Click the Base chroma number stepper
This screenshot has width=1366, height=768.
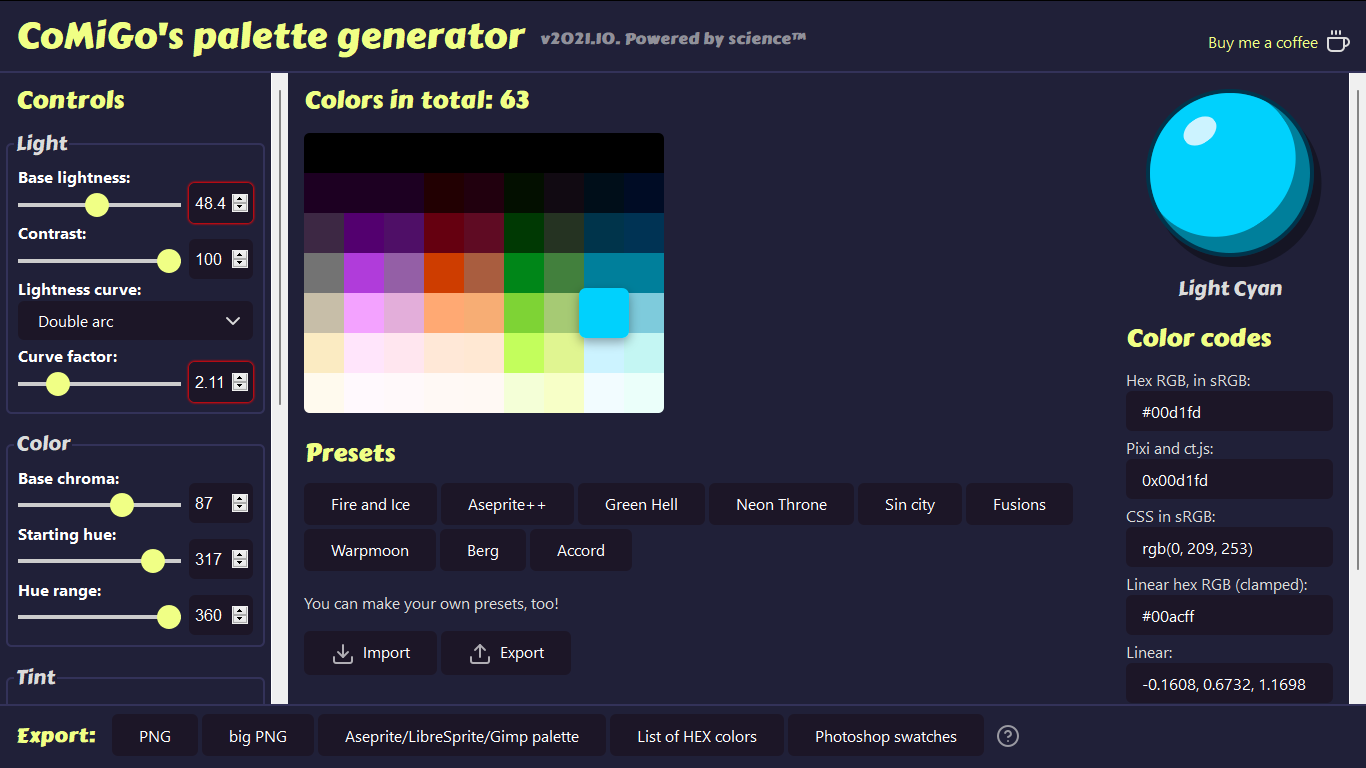coord(240,503)
